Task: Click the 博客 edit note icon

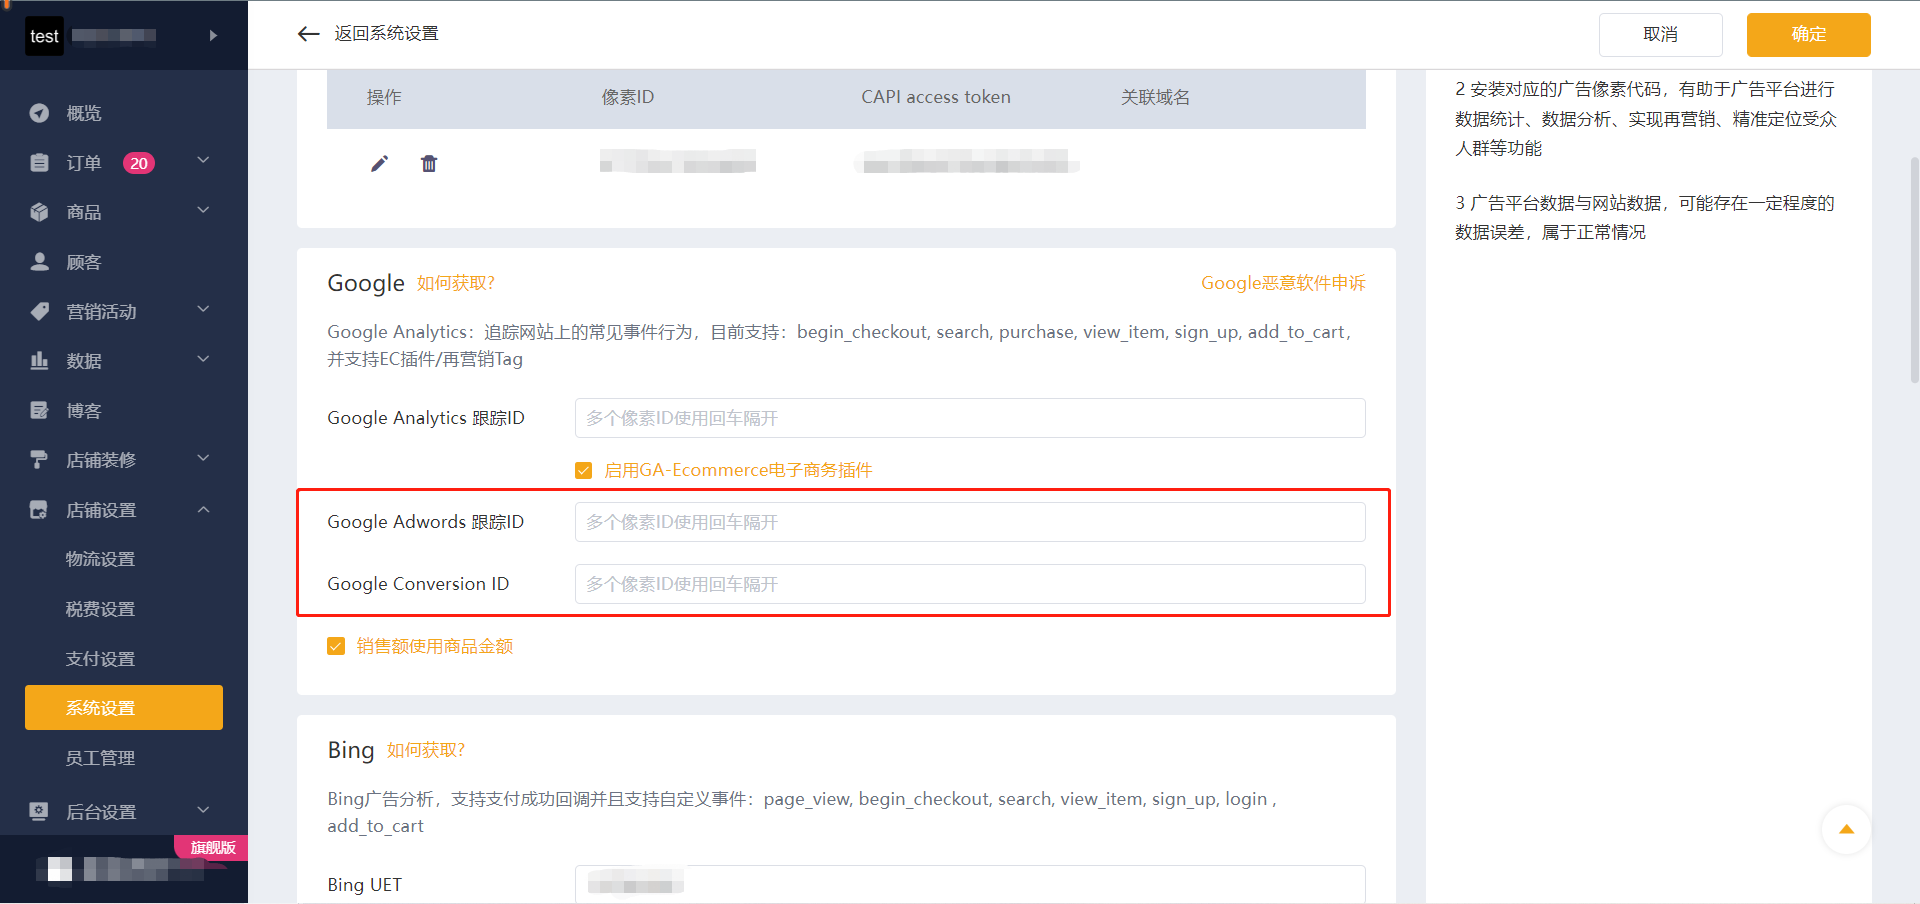Action: click(39, 410)
